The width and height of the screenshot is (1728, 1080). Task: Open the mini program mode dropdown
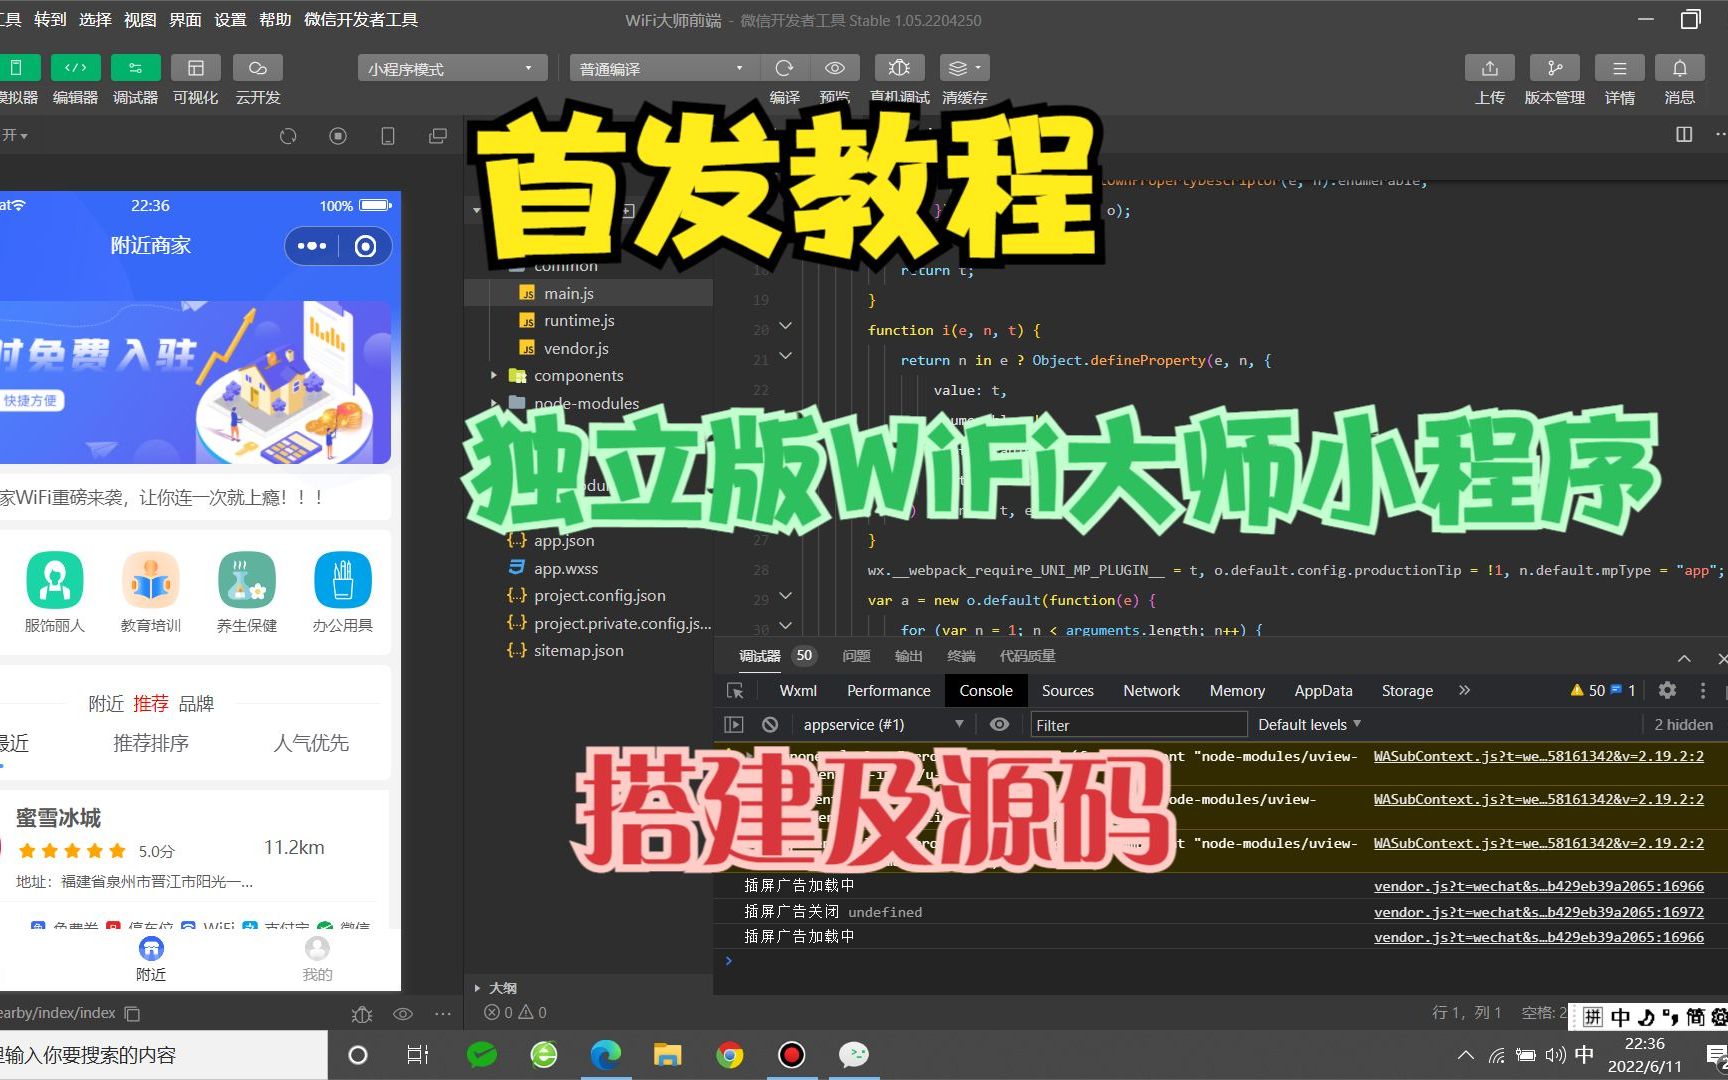click(x=452, y=68)
